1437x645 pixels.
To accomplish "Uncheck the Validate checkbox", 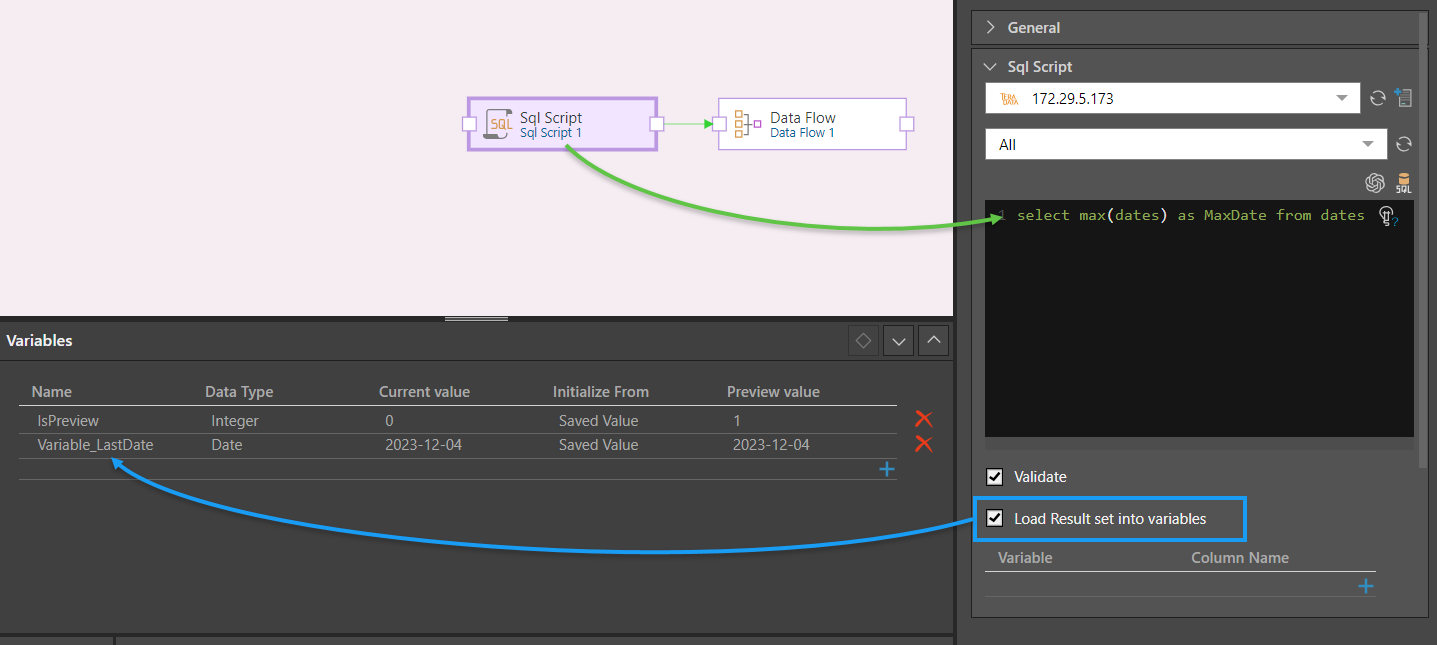I will pos(995,477).
